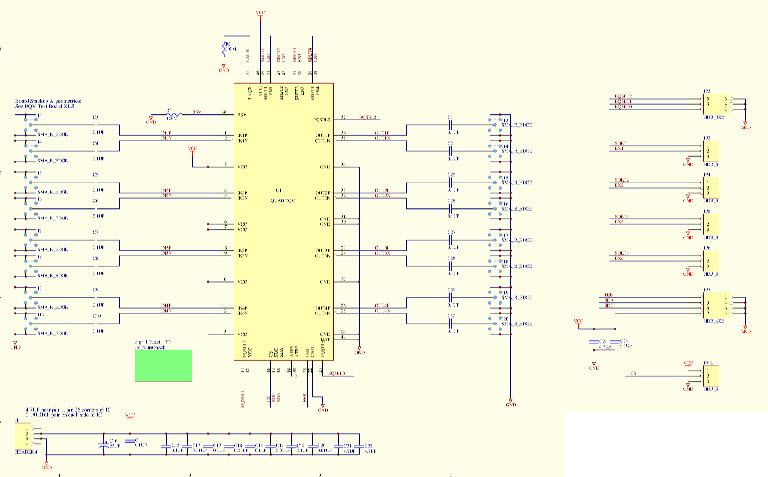Select the inductor symbol left of the IC

[x=172, y=116]
